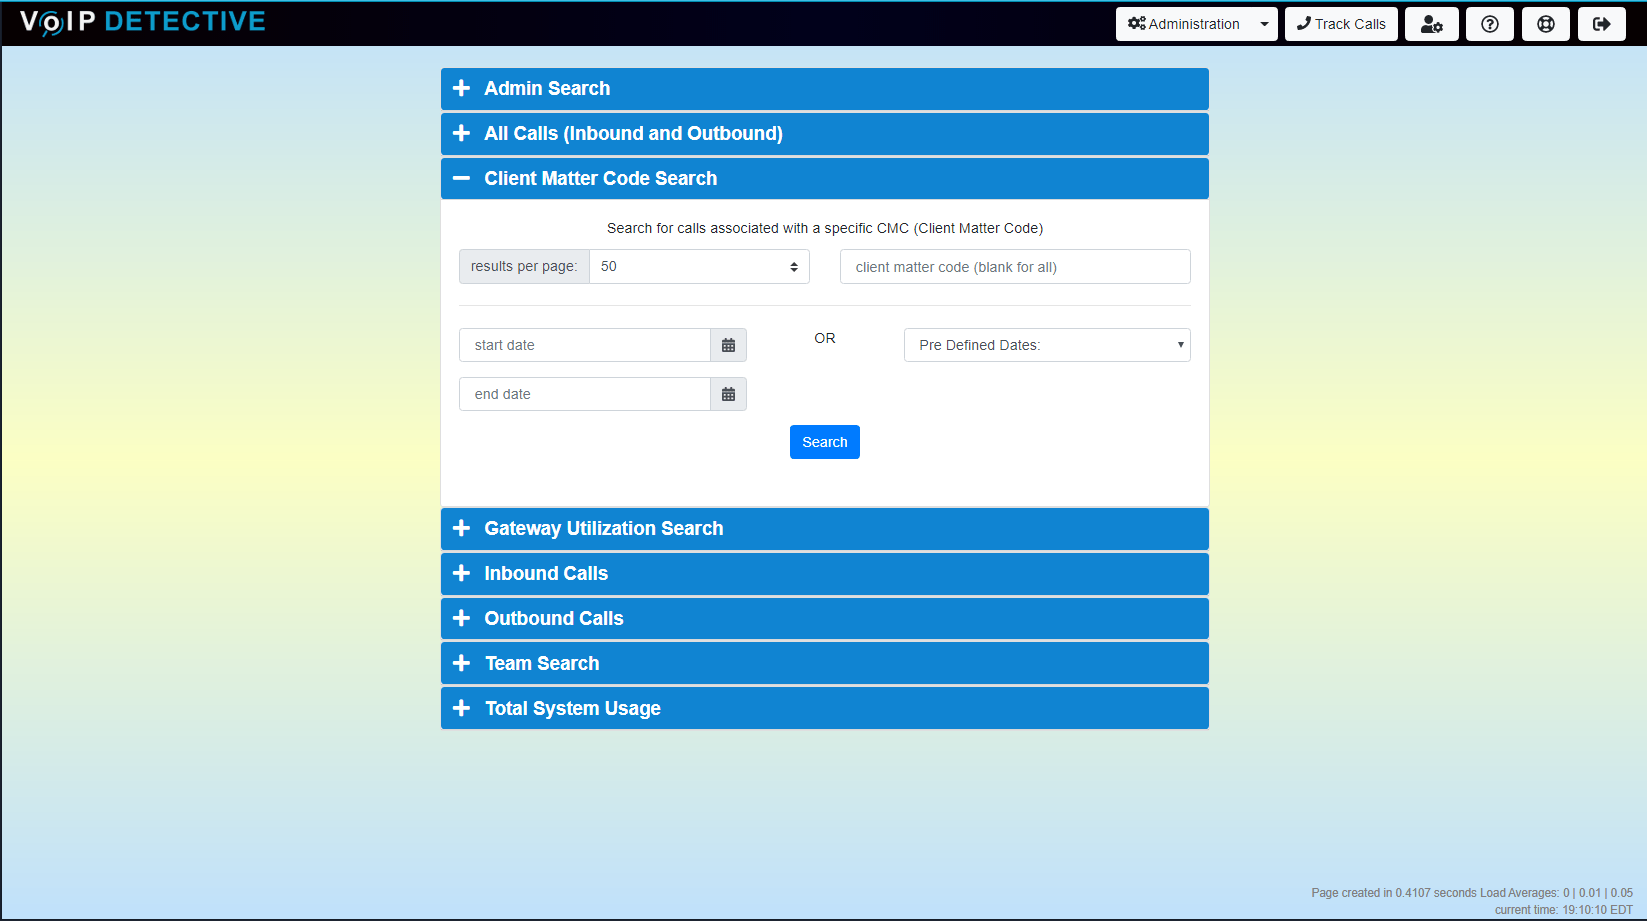Open the start date calendar picker
This screenshot has height=921, width=1647.
728,345
